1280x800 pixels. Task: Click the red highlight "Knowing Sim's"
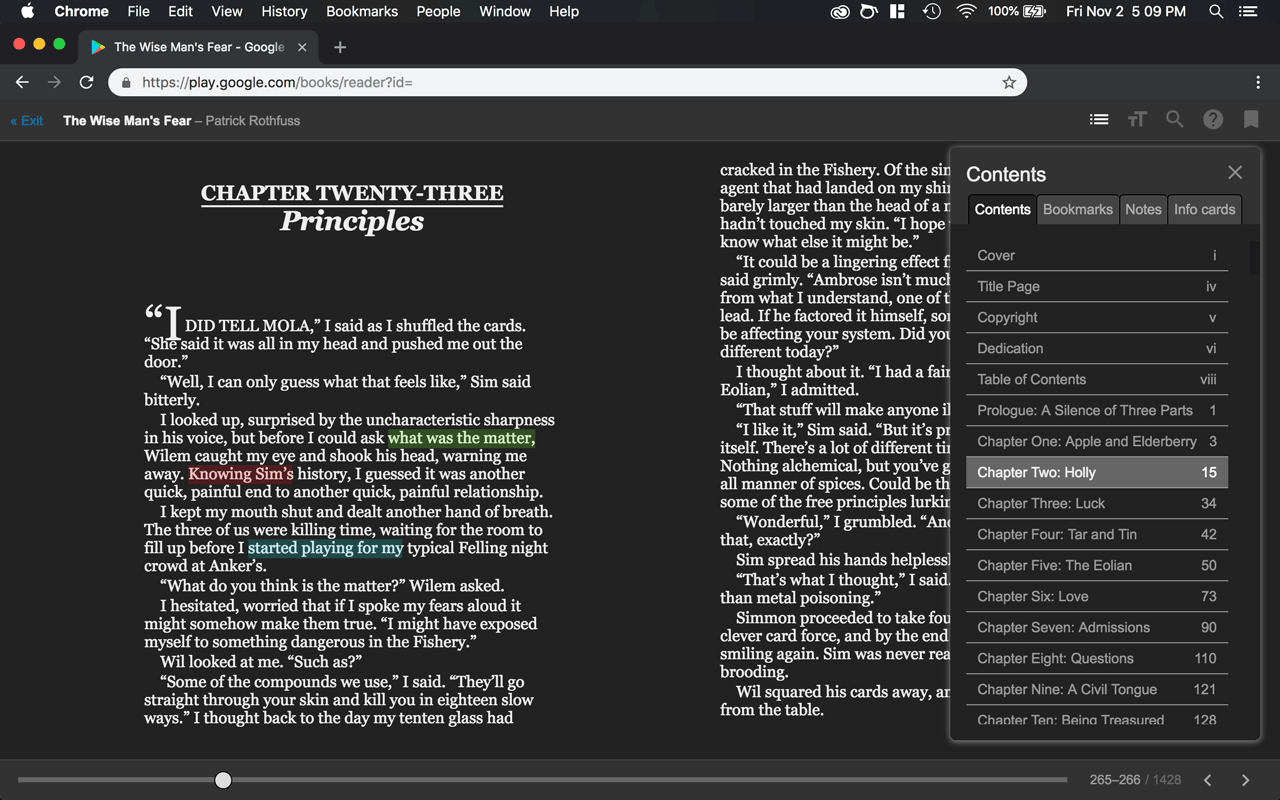[241, 474]
